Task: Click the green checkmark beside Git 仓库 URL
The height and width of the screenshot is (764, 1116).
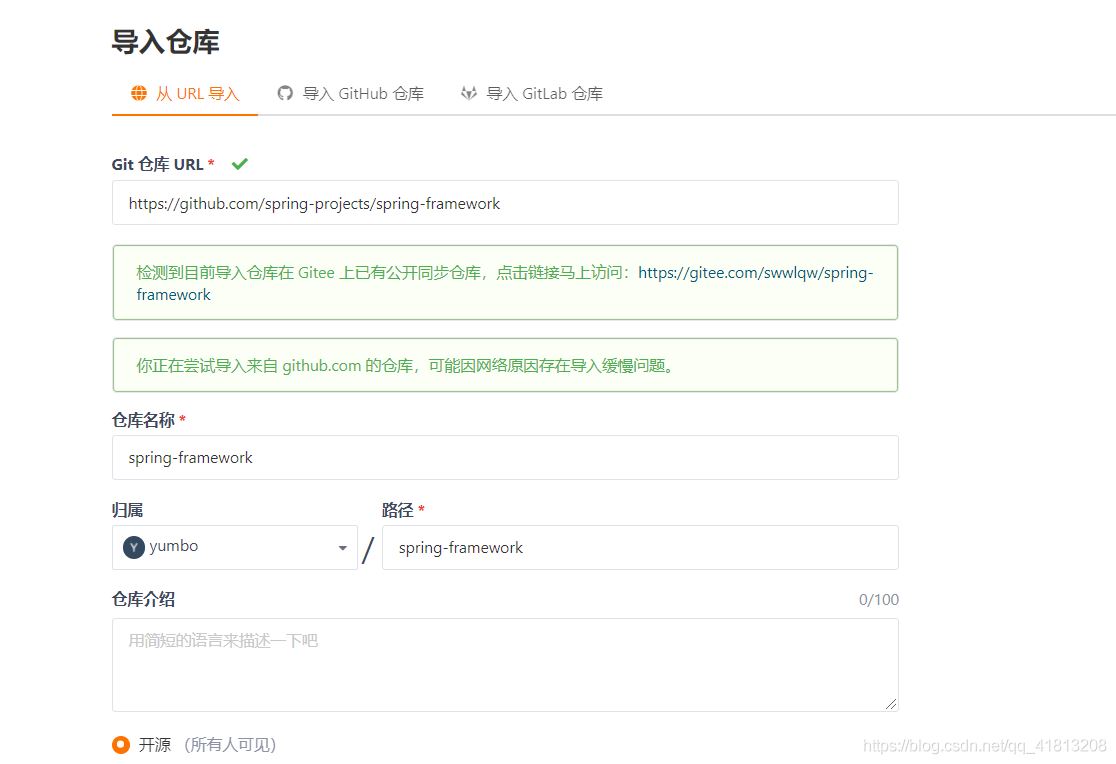Action: (x=239, y=163)
